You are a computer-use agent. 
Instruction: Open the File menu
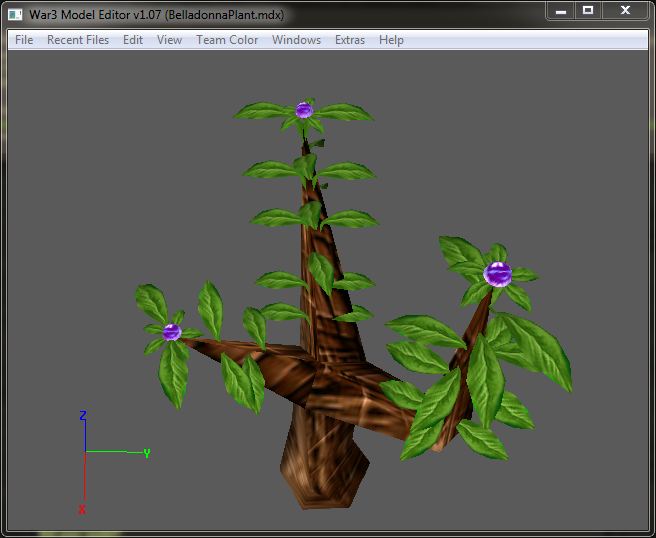[24, 40]
